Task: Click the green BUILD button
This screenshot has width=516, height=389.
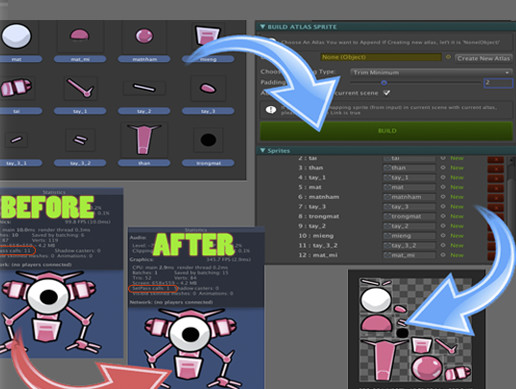Action: click(386, 131)
